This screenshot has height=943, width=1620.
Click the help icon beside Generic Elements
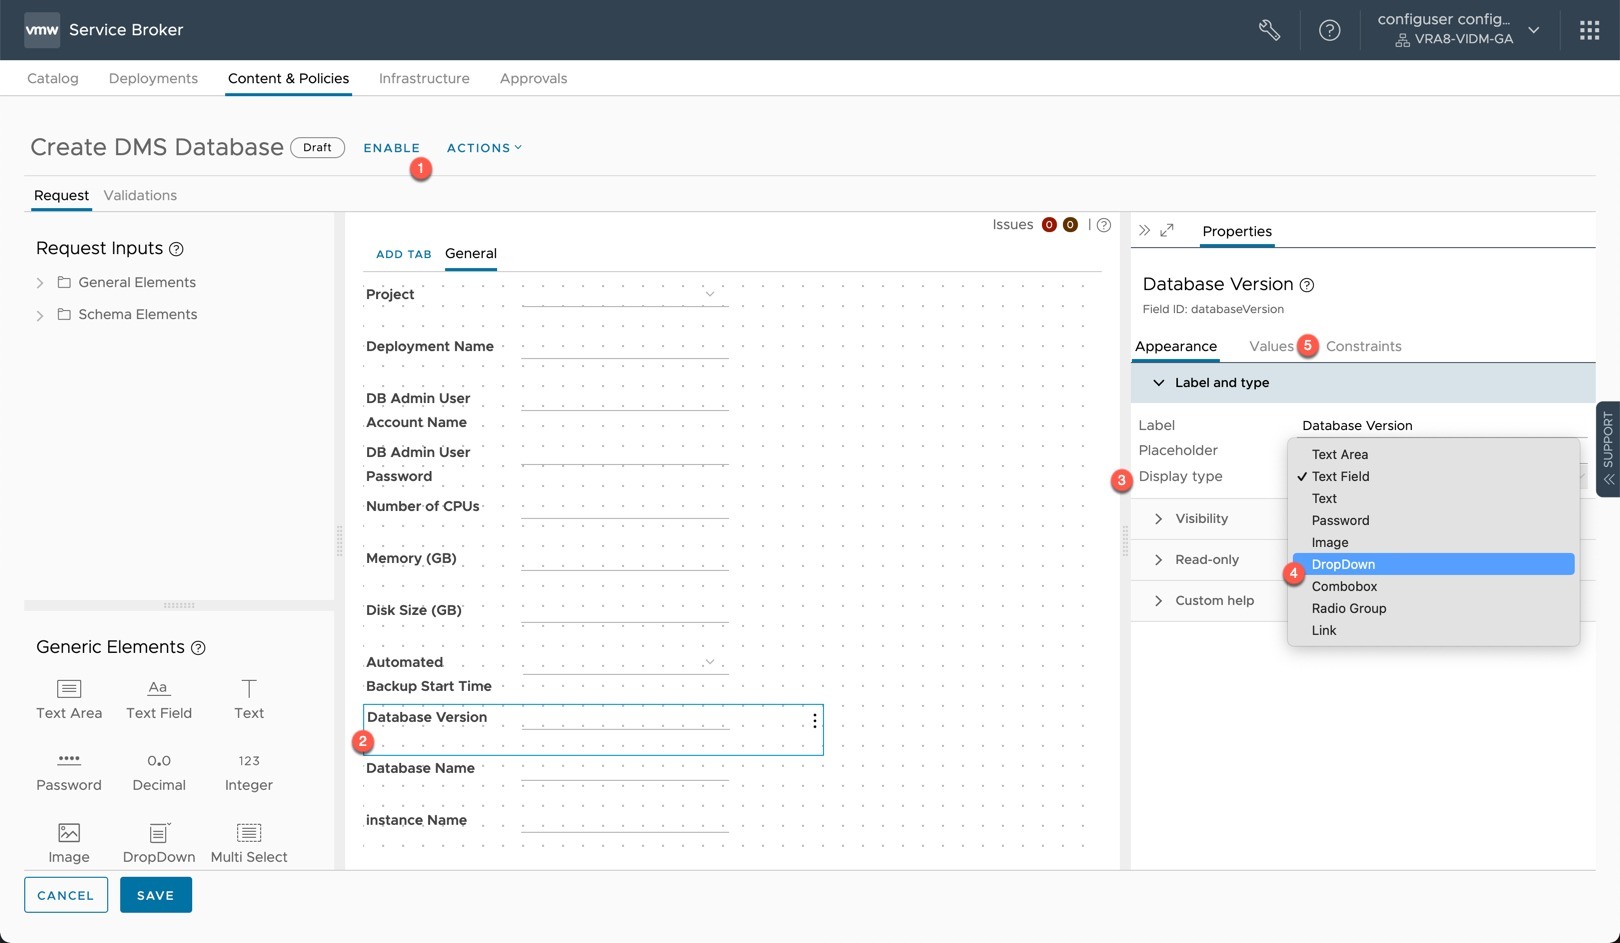pos(198,648)
